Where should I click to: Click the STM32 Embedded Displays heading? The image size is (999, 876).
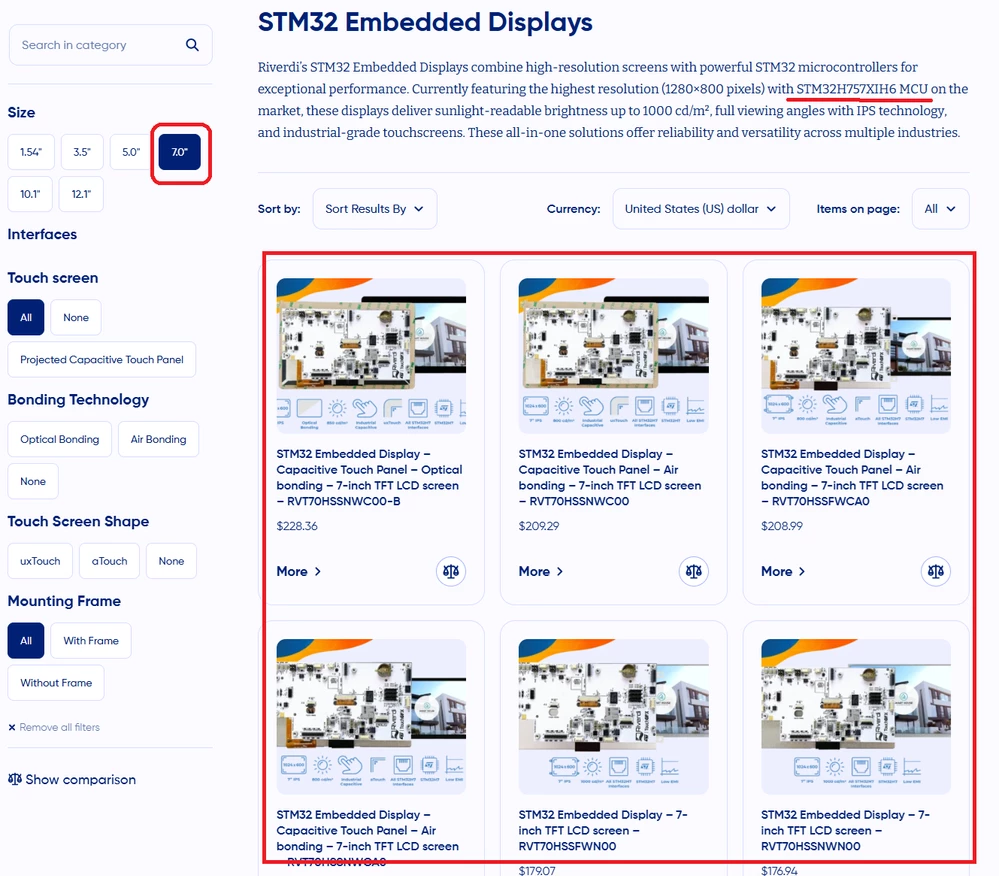click(425, 22)
